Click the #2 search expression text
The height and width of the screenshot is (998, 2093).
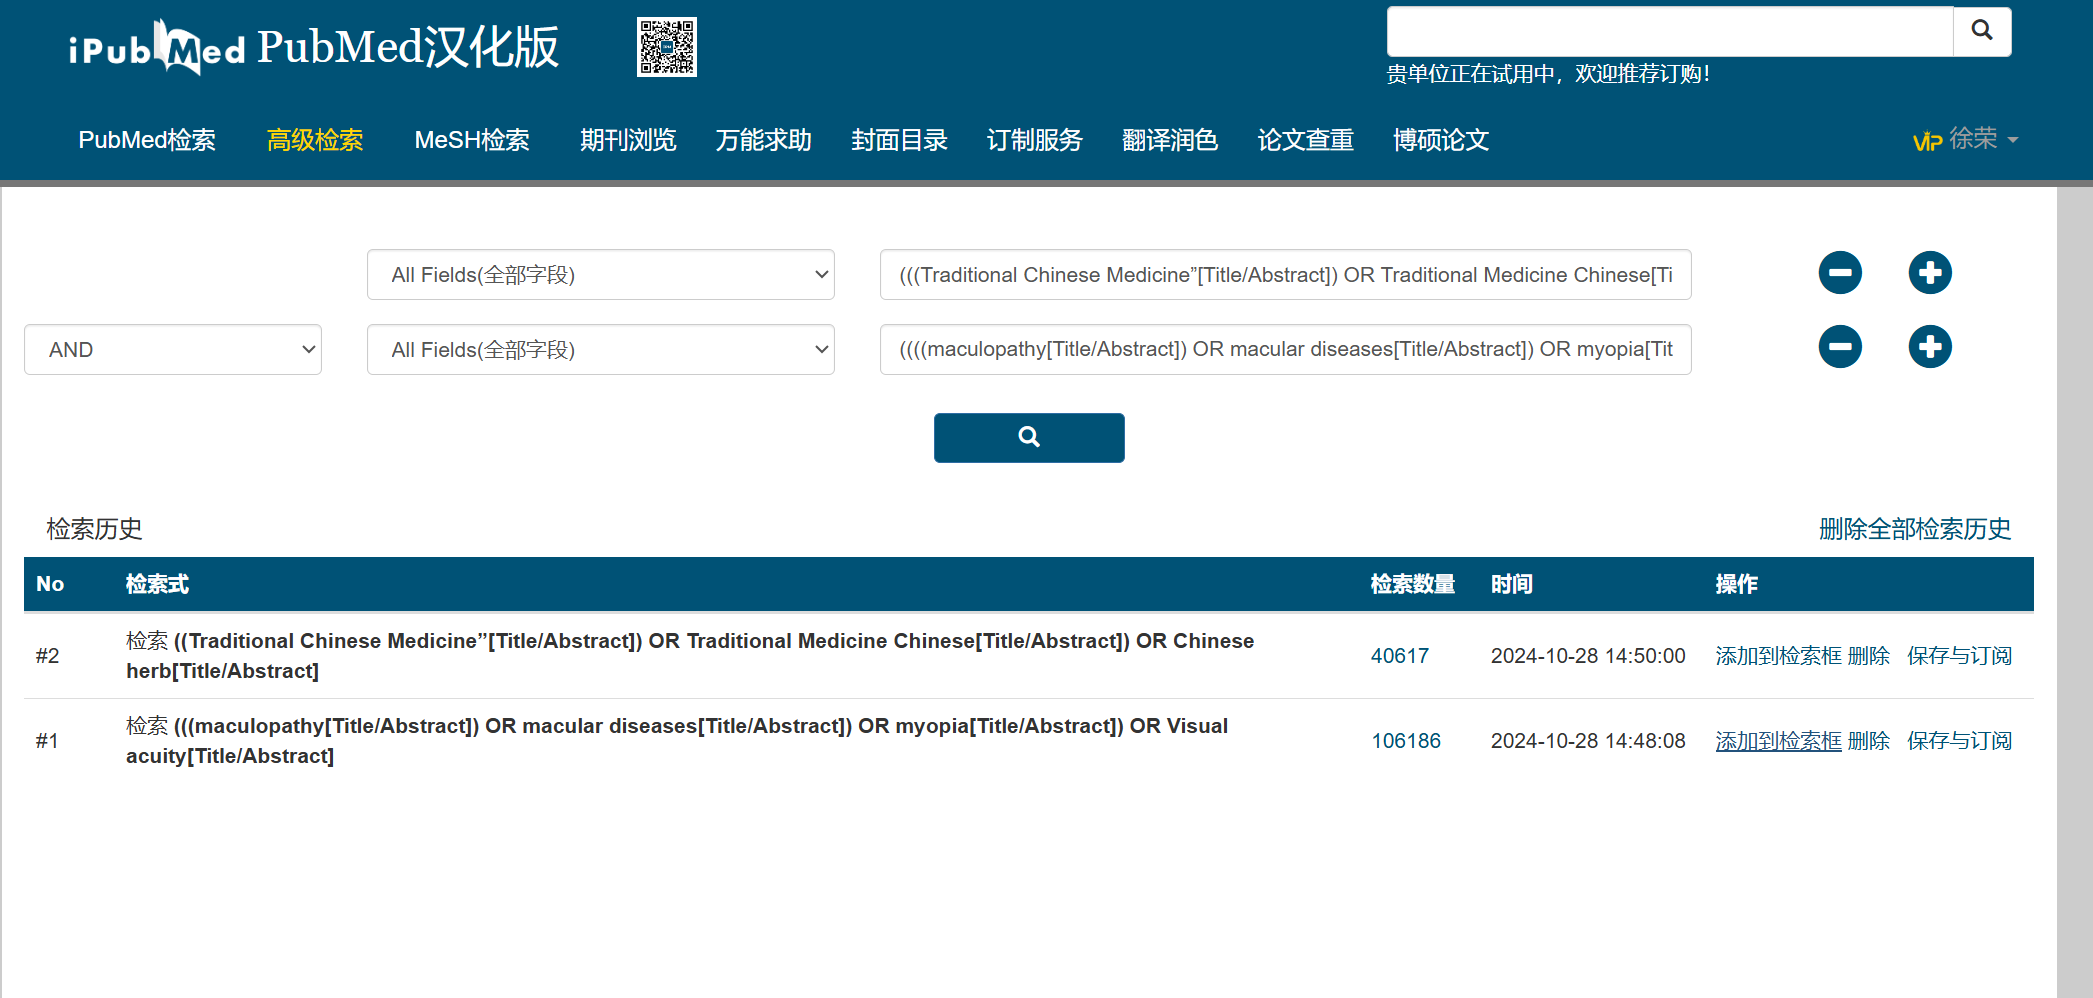pos(690,656)
